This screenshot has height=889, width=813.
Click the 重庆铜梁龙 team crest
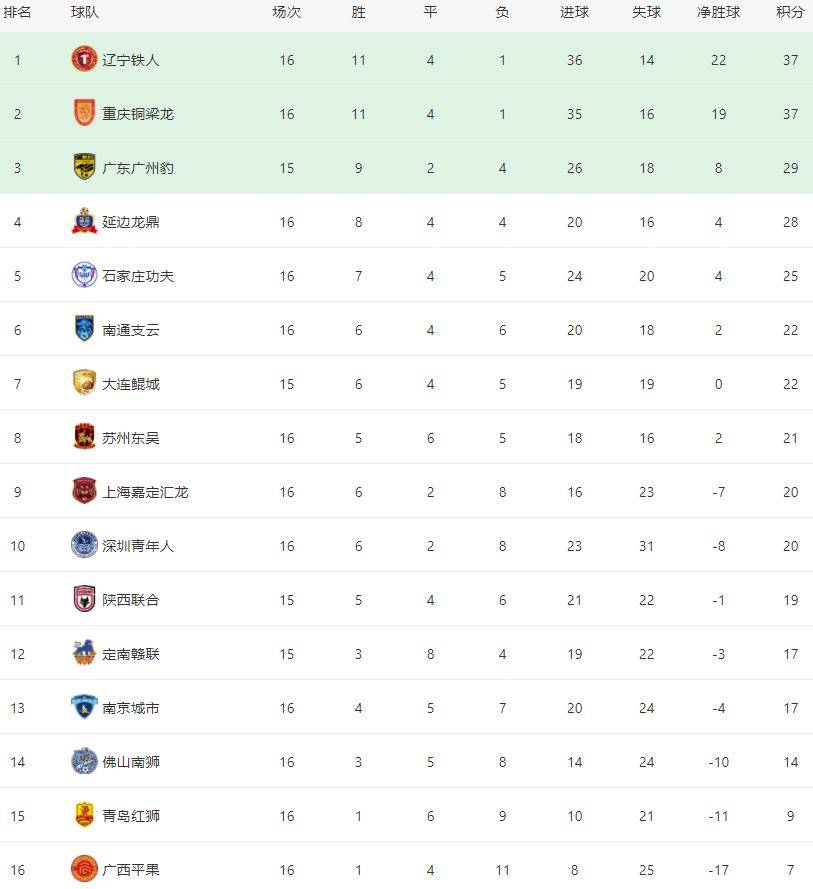point(84,113)
